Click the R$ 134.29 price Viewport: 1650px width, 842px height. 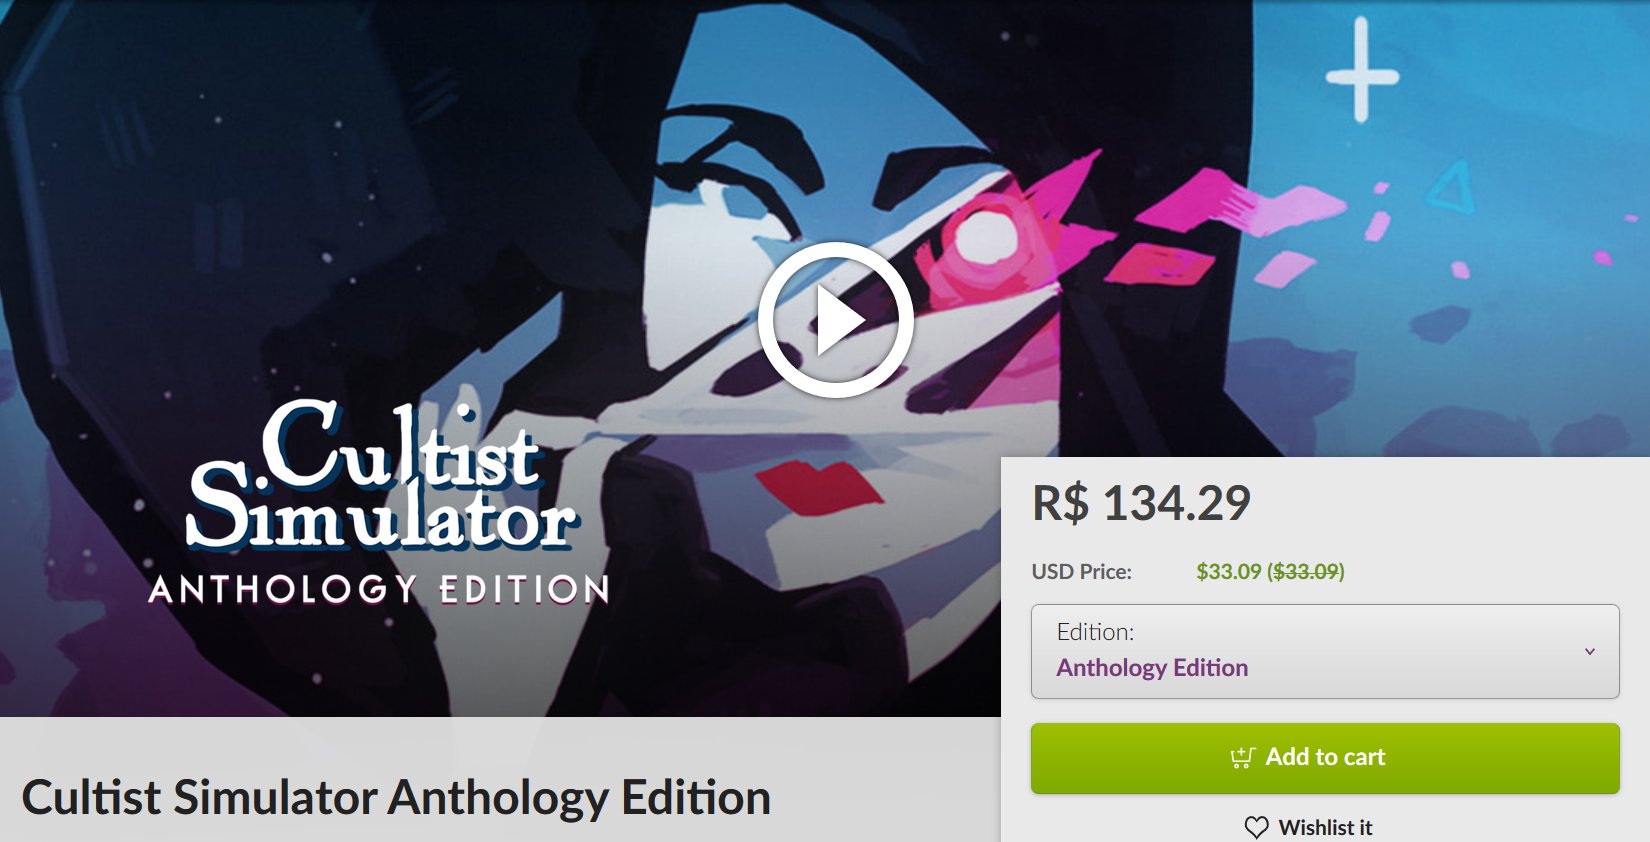point(1141,503)
